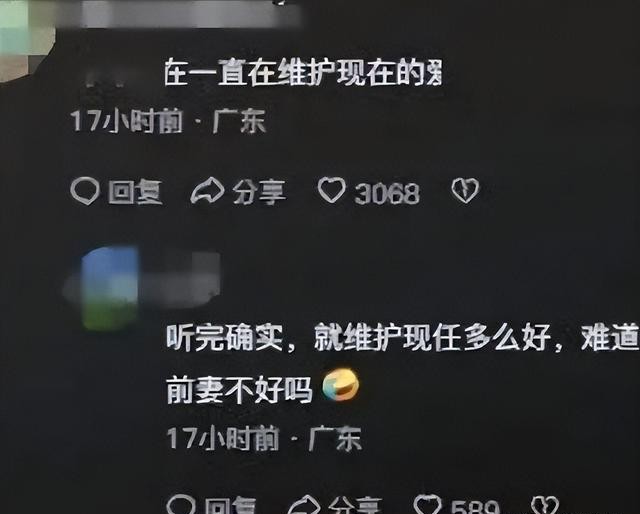Click the 回复 label under the first comment

(x=135, y=192)
